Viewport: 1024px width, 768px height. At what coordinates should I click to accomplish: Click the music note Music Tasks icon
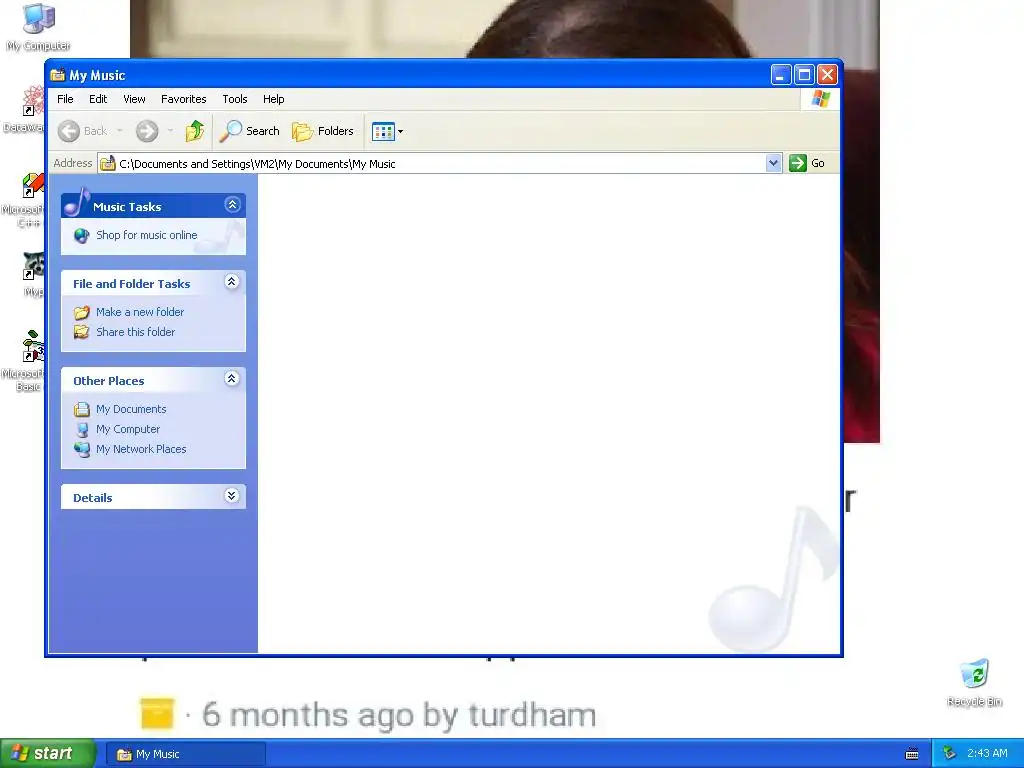[76, 202]
